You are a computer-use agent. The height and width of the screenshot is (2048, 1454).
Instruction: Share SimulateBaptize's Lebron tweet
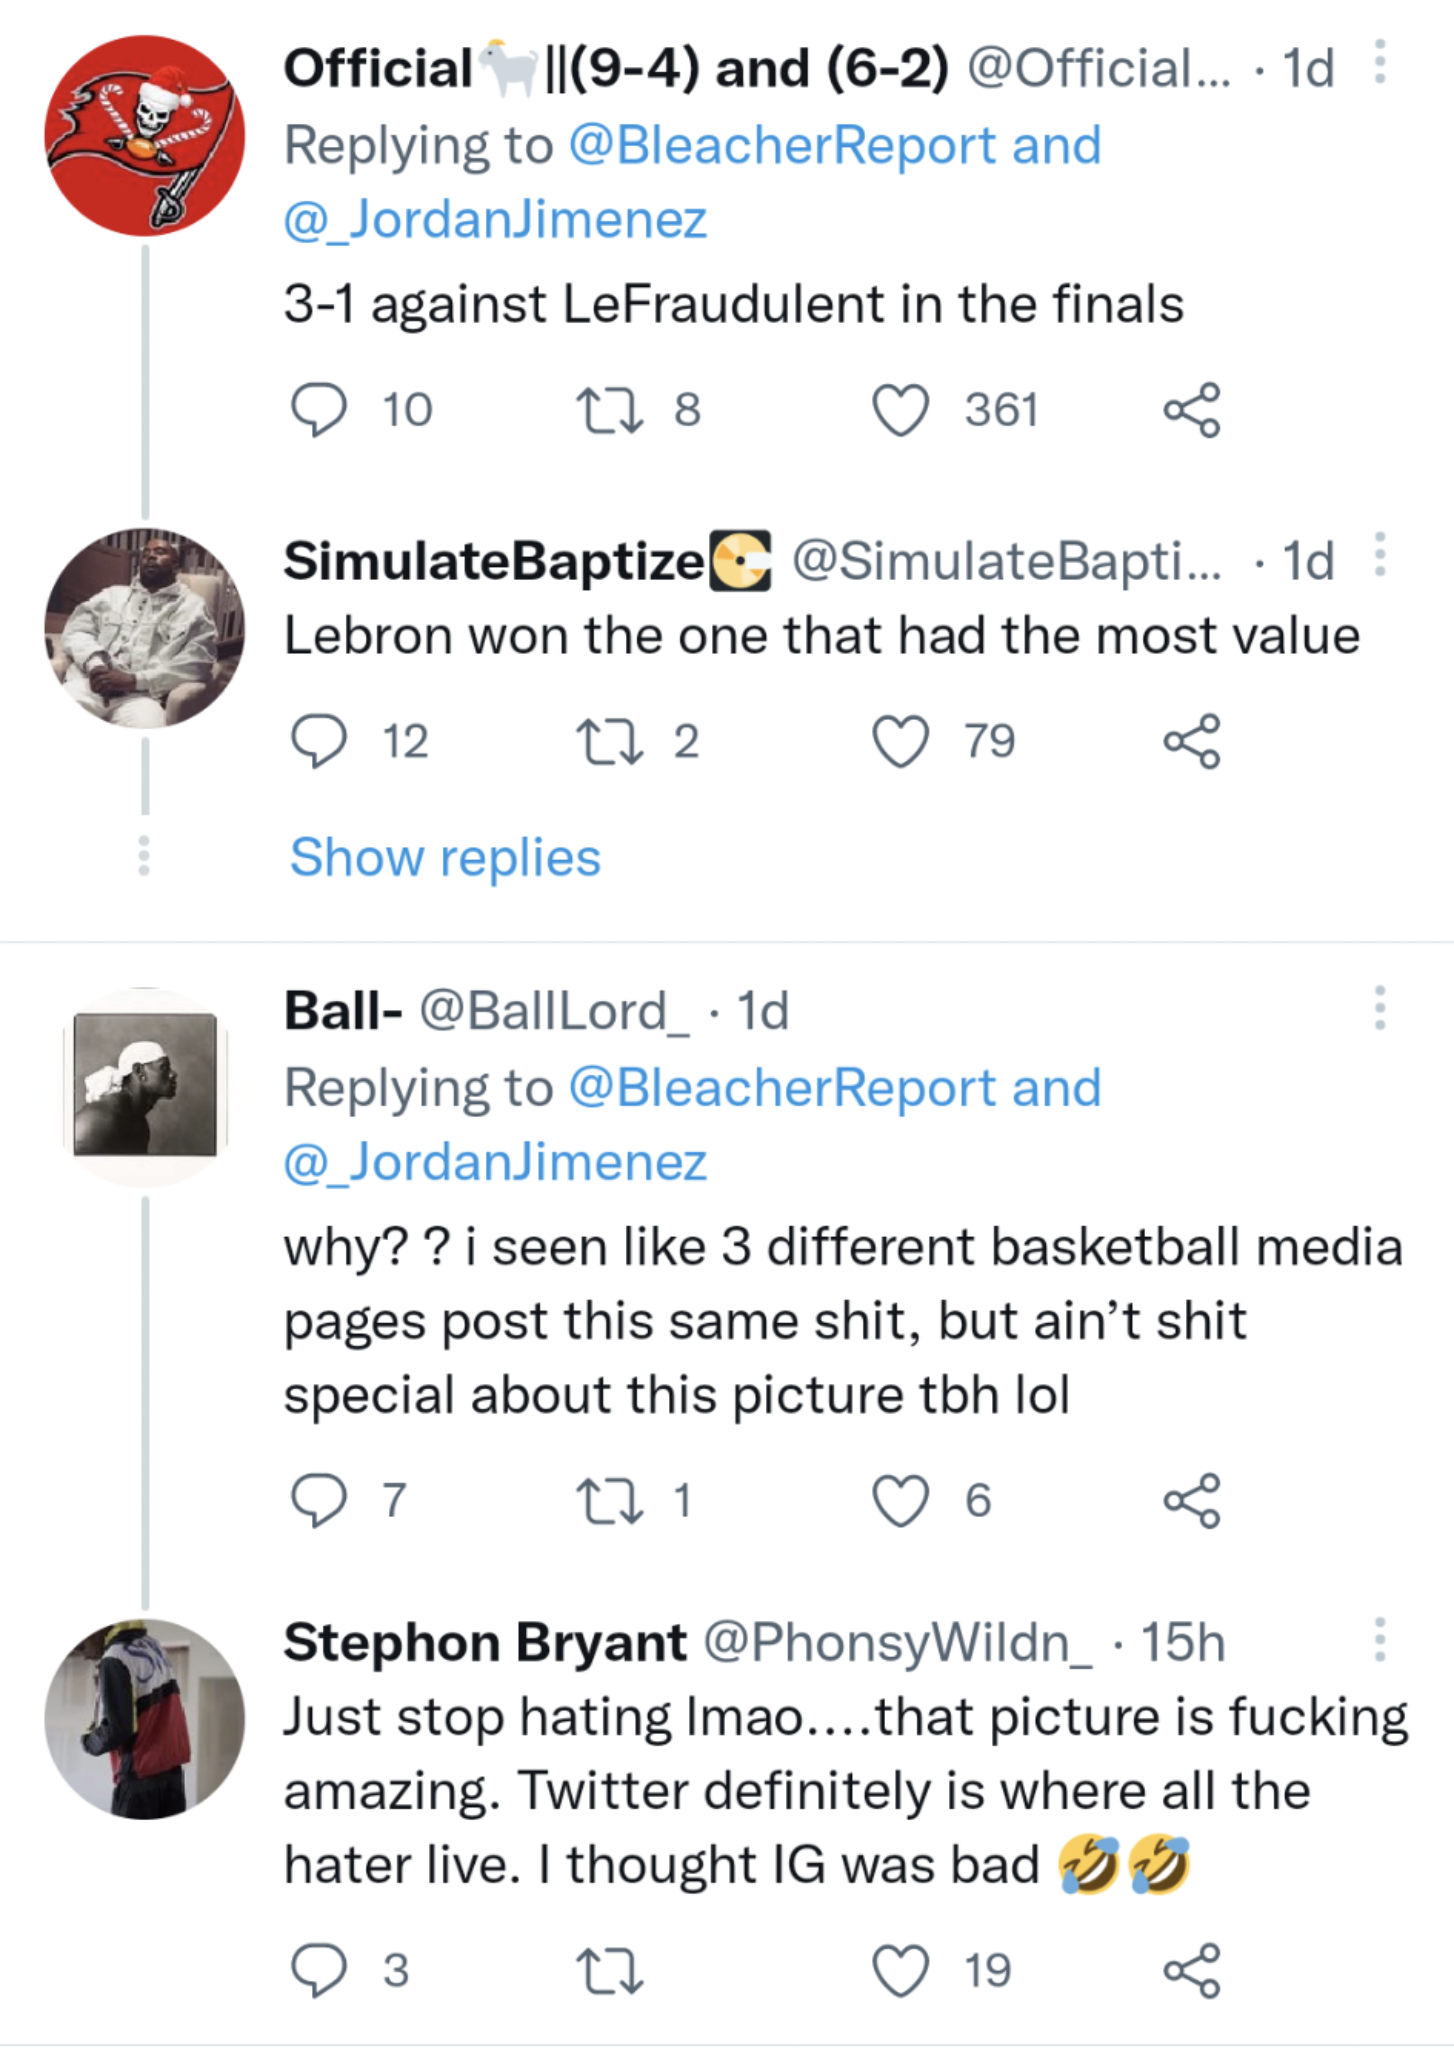pos(1192,741)
